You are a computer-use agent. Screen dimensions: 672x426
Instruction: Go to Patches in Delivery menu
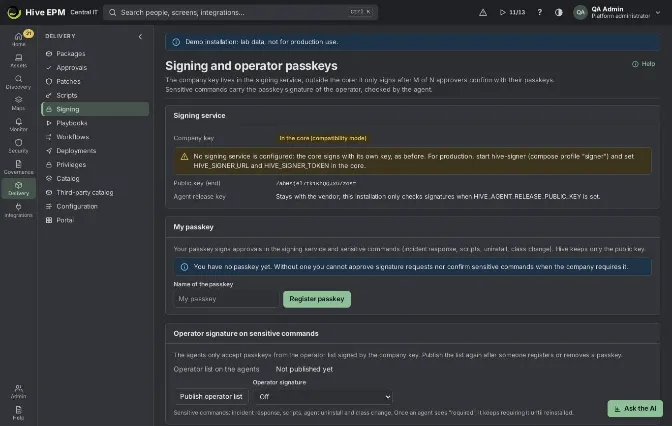click(x=95, y=81)
